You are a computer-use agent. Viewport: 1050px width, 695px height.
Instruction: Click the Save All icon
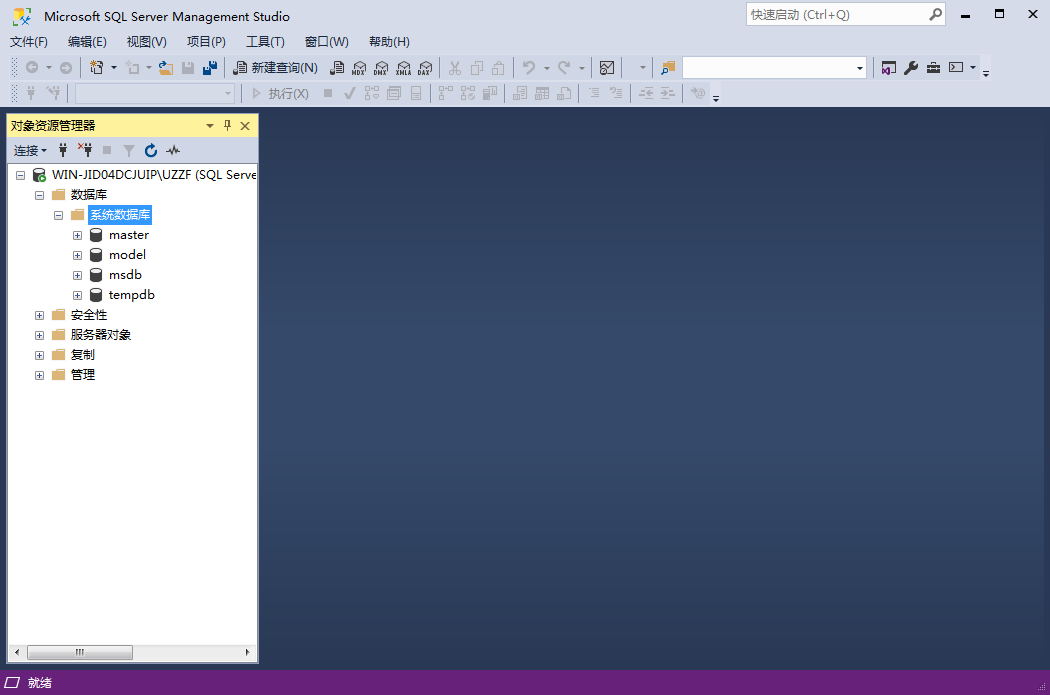point(210,68)
